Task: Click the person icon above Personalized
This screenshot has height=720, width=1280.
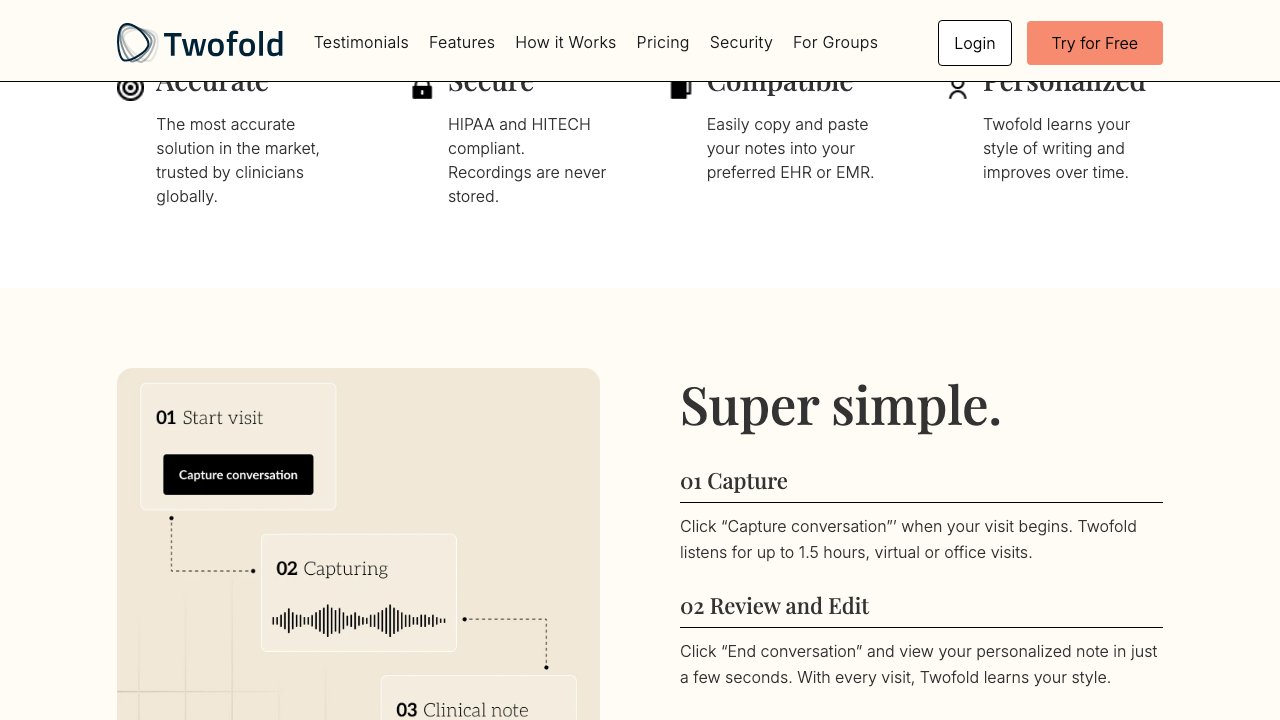Action: tap(957, 88)
